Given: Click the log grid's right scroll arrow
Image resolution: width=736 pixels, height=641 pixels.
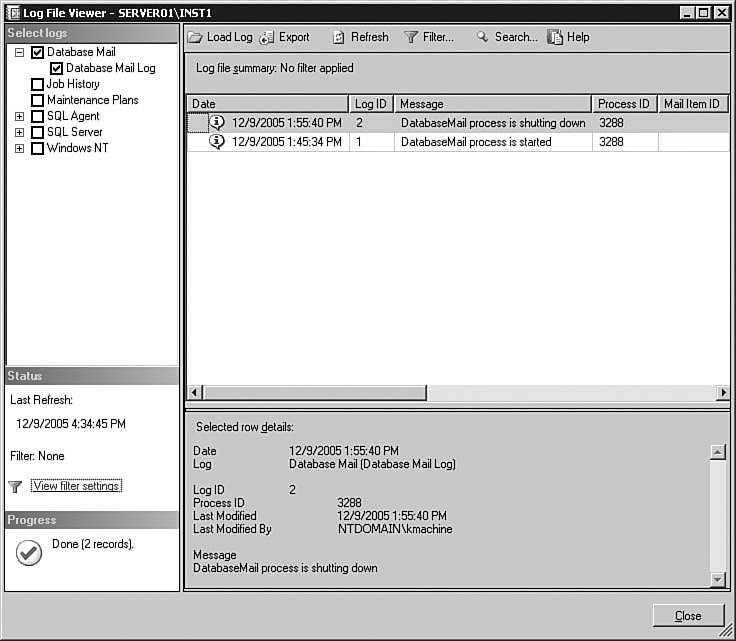Looking at the screenshot, I should [x=723, y=392].
